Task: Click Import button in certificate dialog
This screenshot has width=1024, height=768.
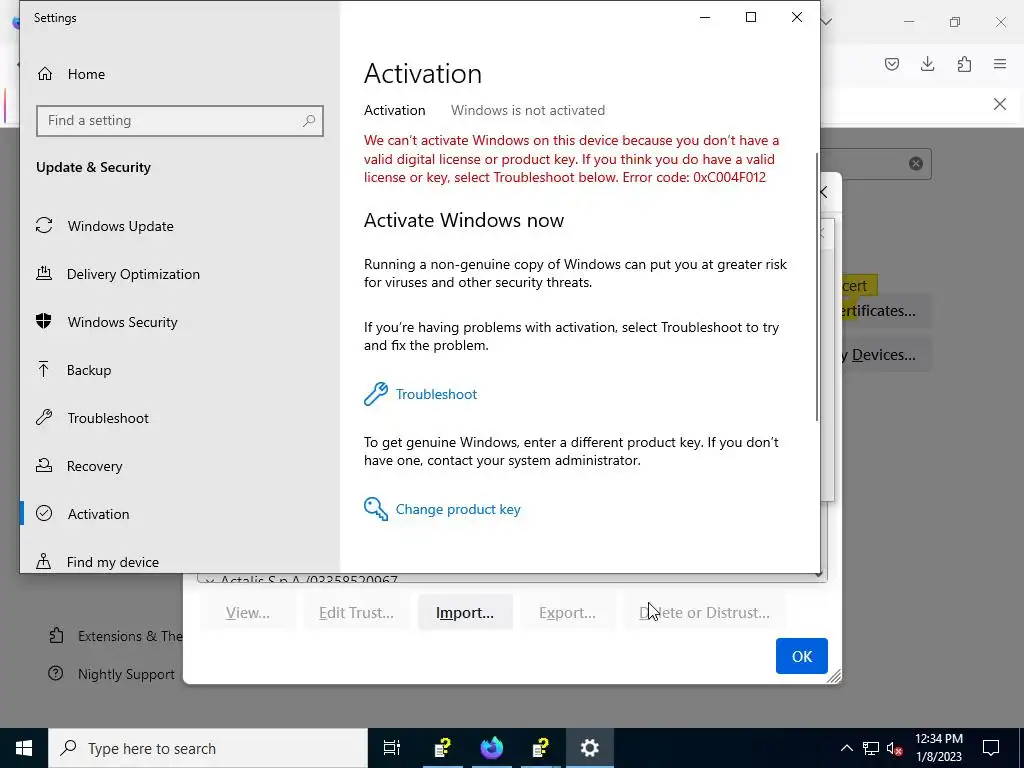Action: click(465, 613)
